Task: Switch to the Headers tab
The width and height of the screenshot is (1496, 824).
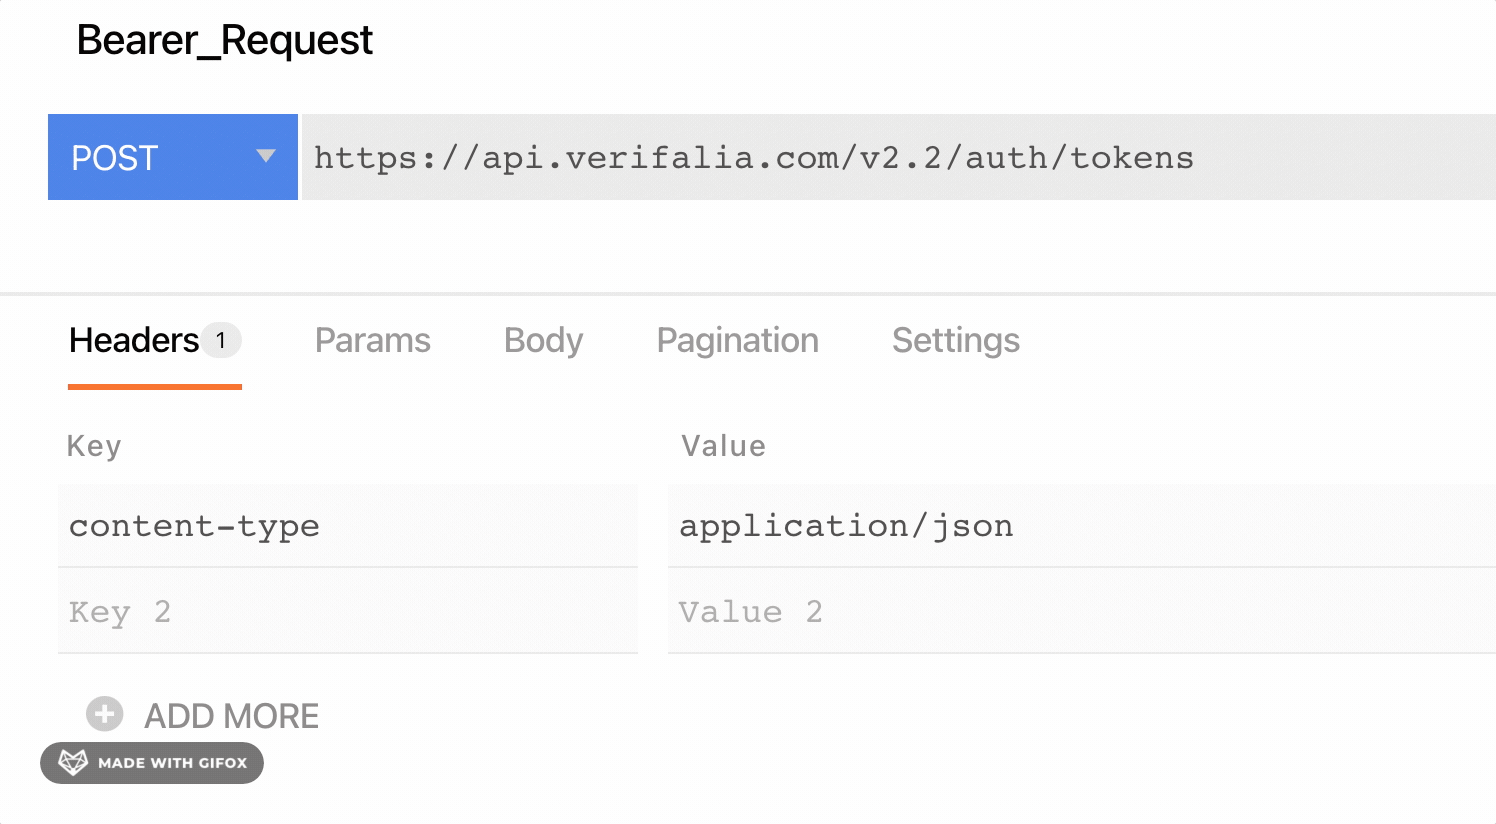Action: click(134, 341)
